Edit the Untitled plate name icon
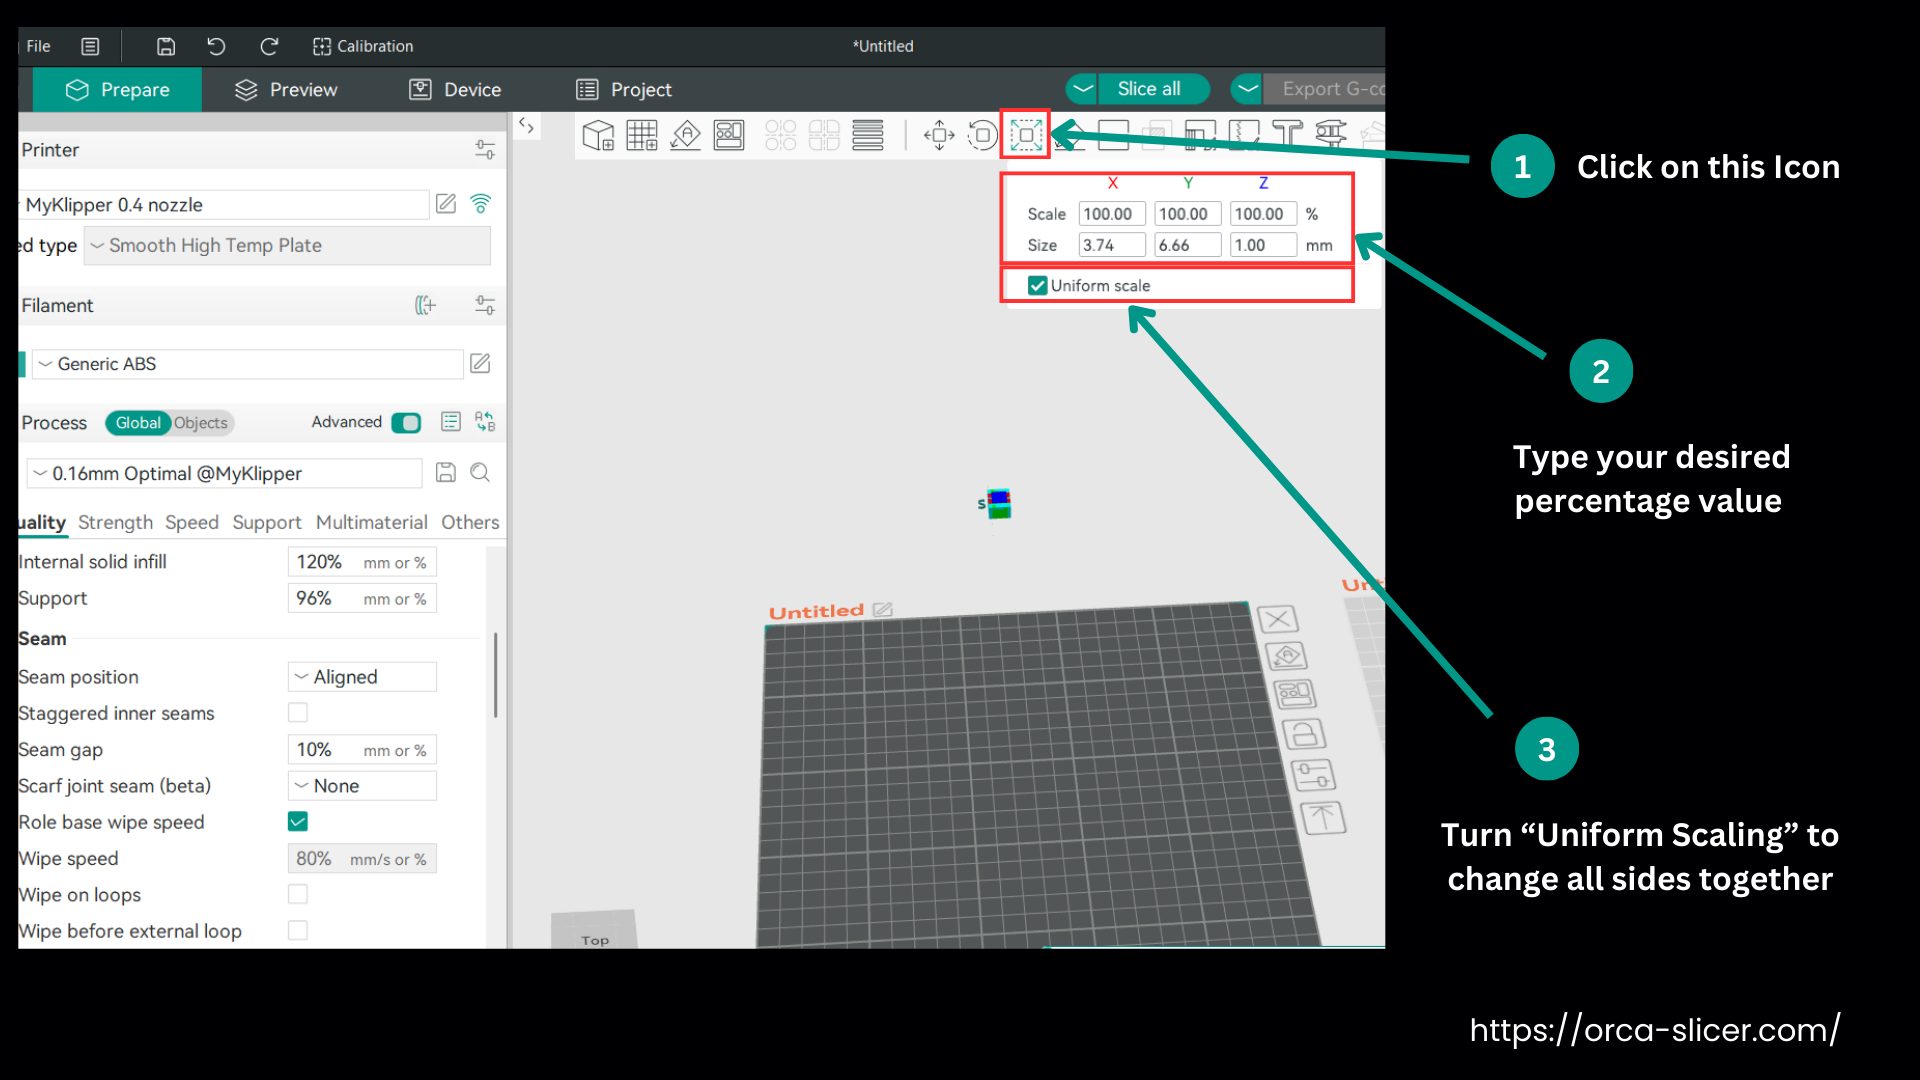This screenshot has width=1920, height=1080. click(882, 609)
